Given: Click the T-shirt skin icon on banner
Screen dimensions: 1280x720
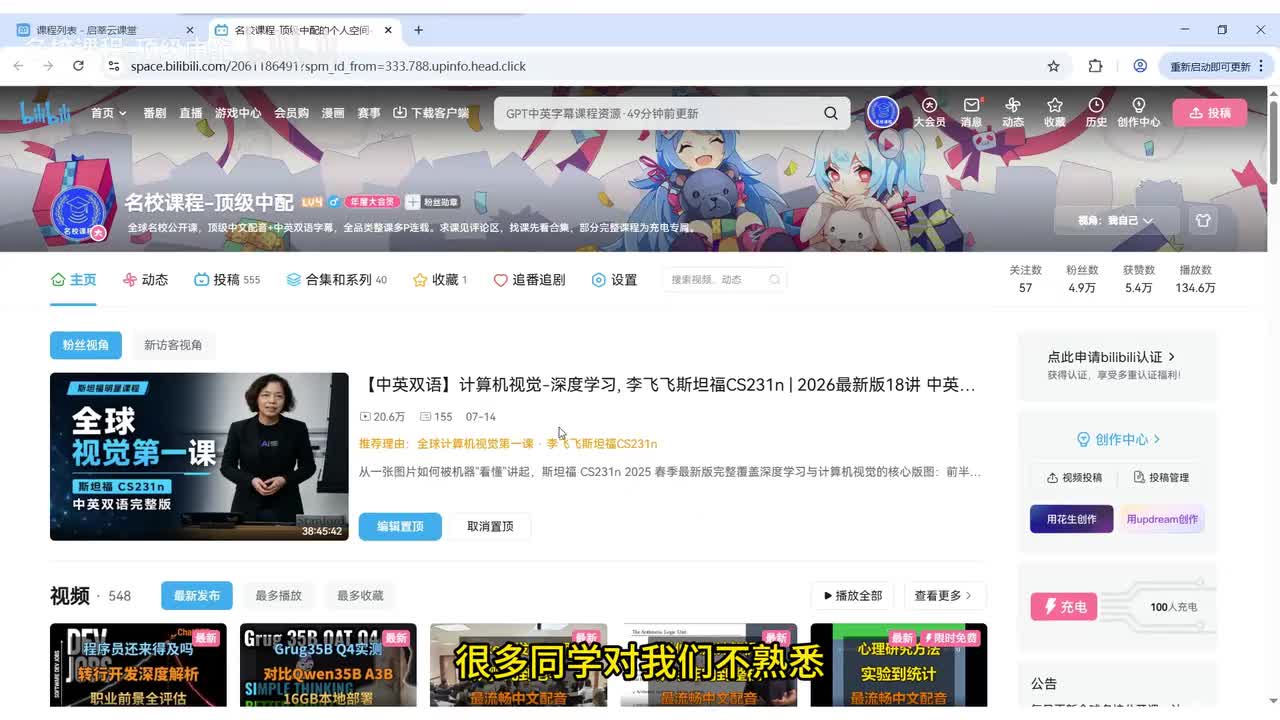Looking at the screenshot, I should [1203, 220].
